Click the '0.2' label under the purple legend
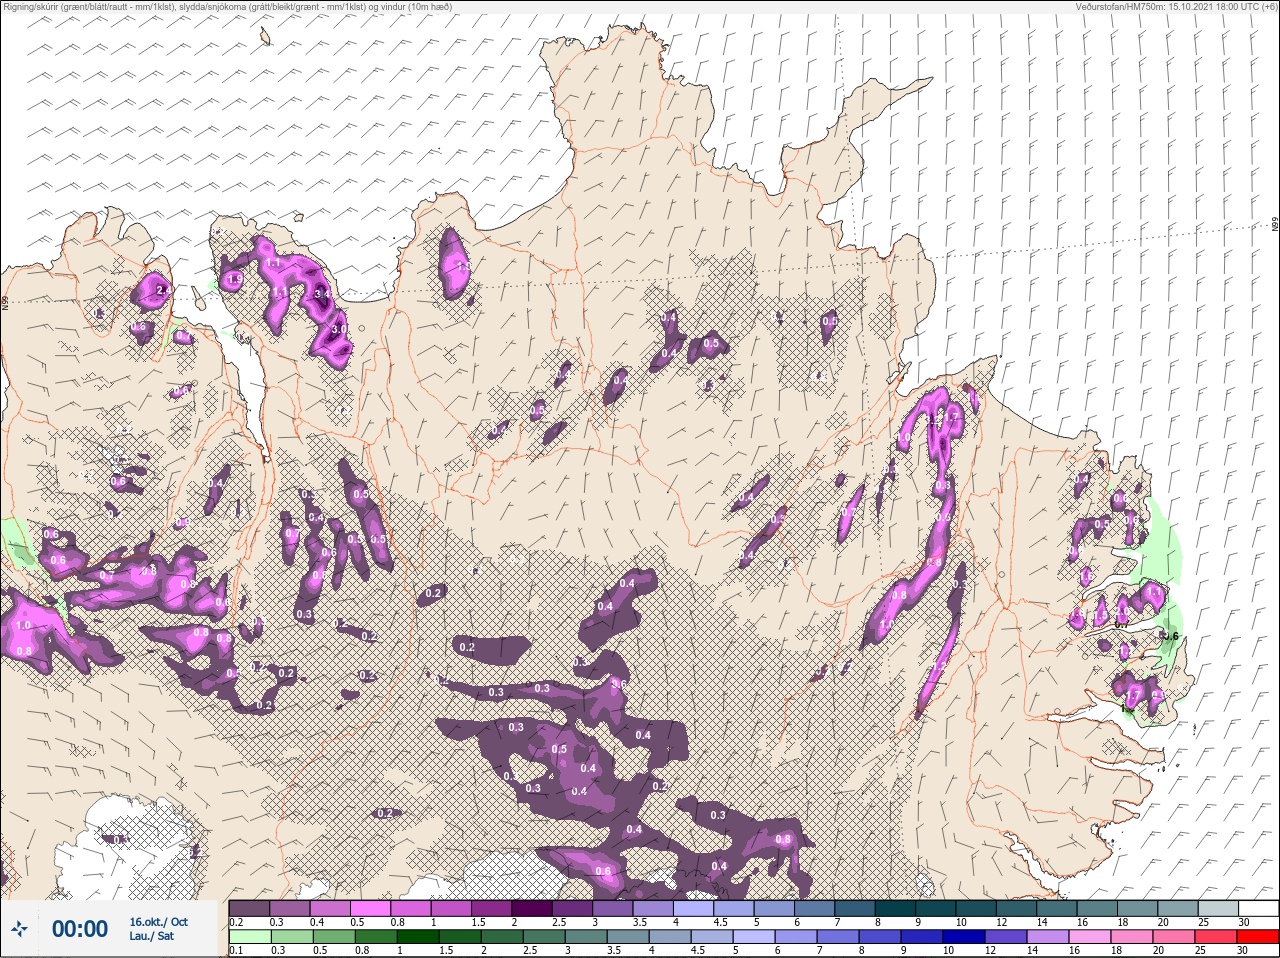Viewport: 1280px width, 958px height. 236,922
